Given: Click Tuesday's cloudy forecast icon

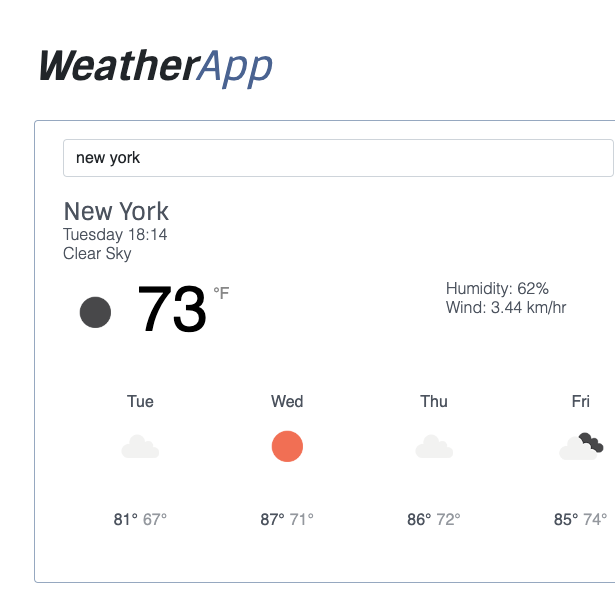Looking at the screenshot, I should pos(140,447).
